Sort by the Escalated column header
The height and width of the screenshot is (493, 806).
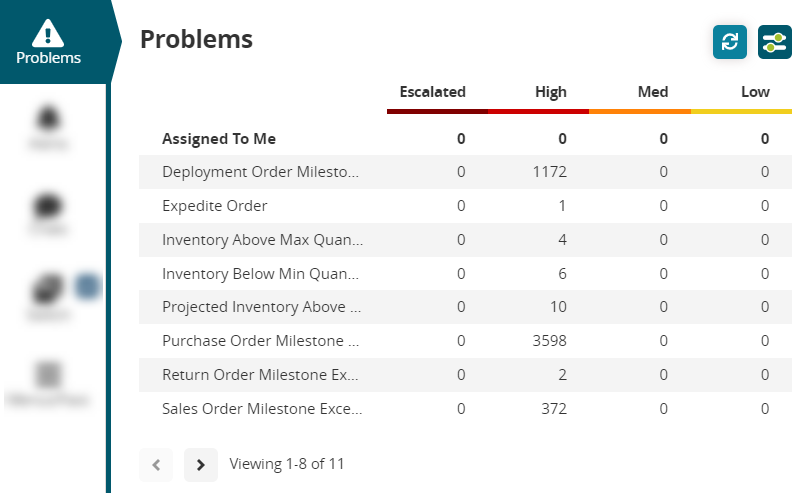pos(432,92)
